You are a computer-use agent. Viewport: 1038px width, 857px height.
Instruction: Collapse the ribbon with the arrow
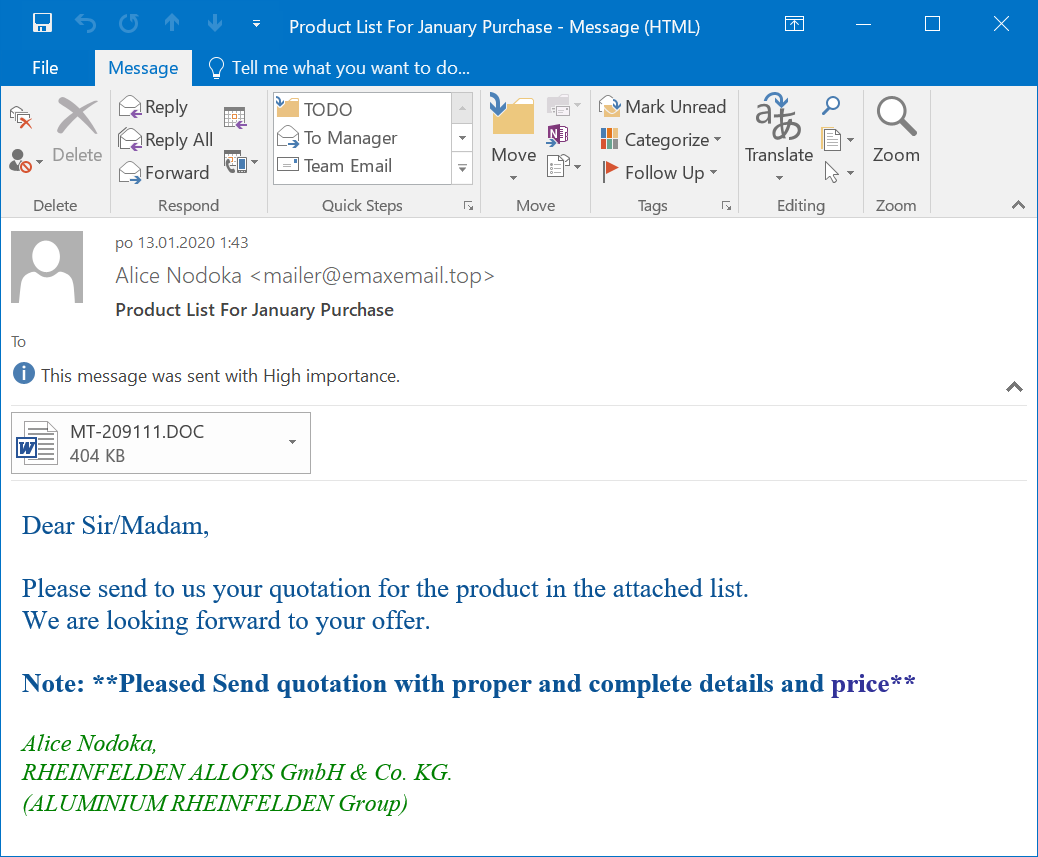1018,205
